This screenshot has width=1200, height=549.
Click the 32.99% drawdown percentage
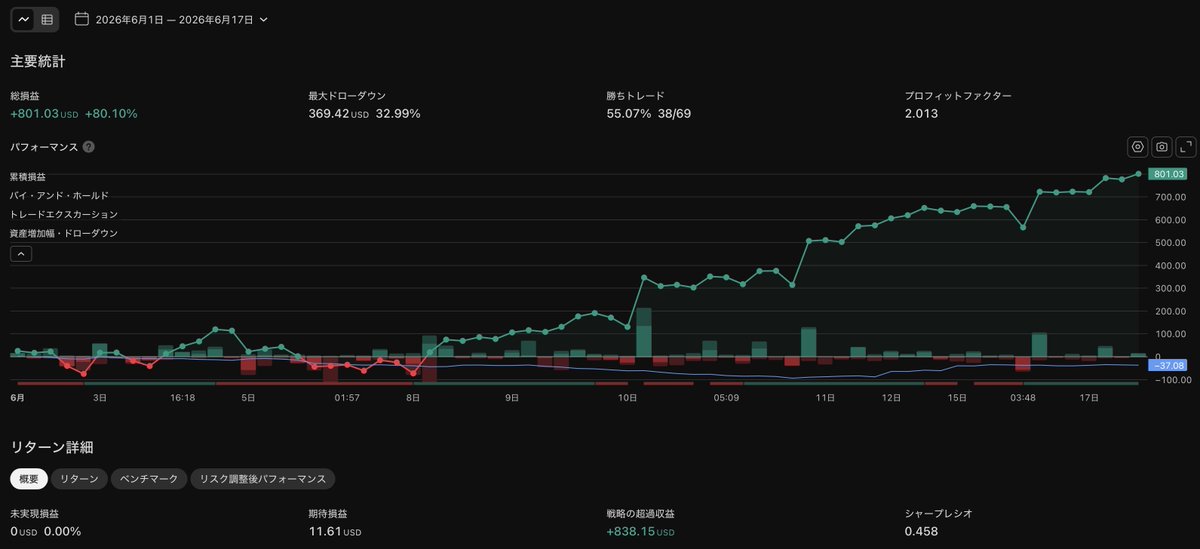pos(398,114)
